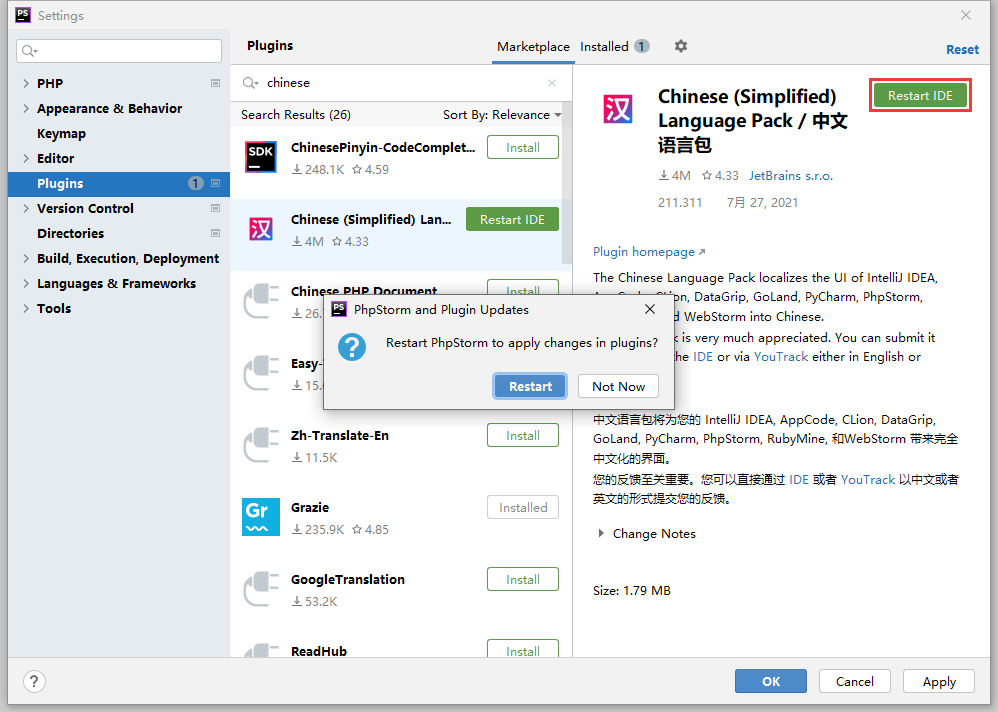Open the JetBrains s.r.o. vendor link
The width and height of the screenshot is (998, 712).
pos(791,176)
